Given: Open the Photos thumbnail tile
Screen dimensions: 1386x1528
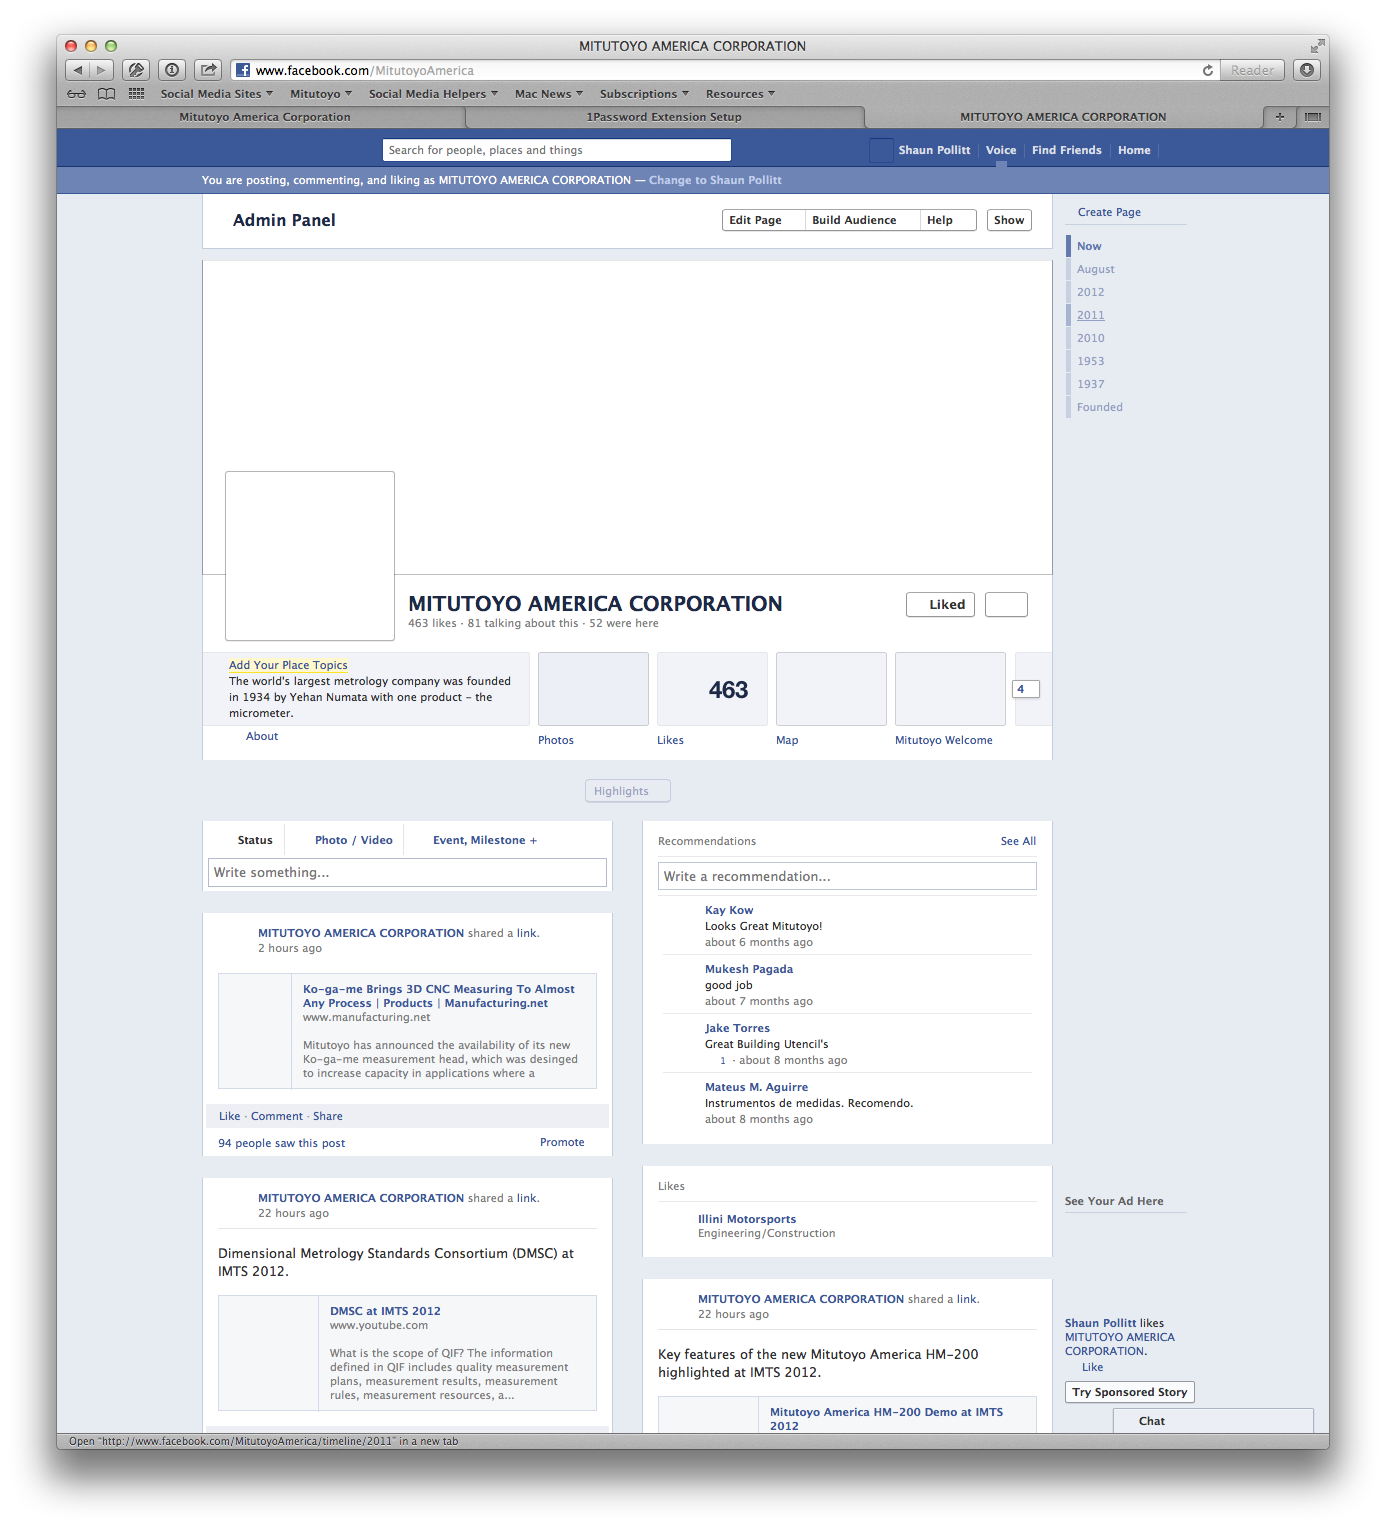Looking at the screenshot, I should (x=593, y=689).
